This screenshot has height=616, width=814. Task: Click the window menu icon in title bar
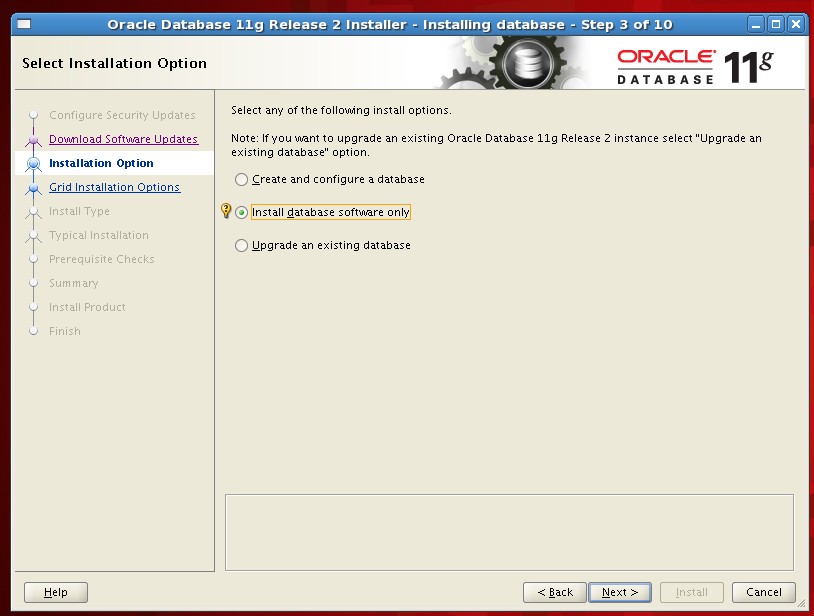tap(24, 24)
